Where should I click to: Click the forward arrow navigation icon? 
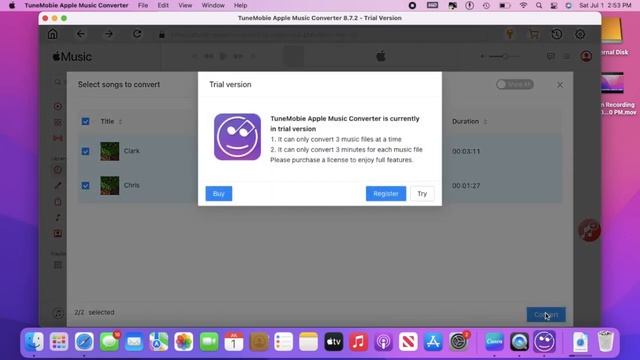click(x=109, y=34)
